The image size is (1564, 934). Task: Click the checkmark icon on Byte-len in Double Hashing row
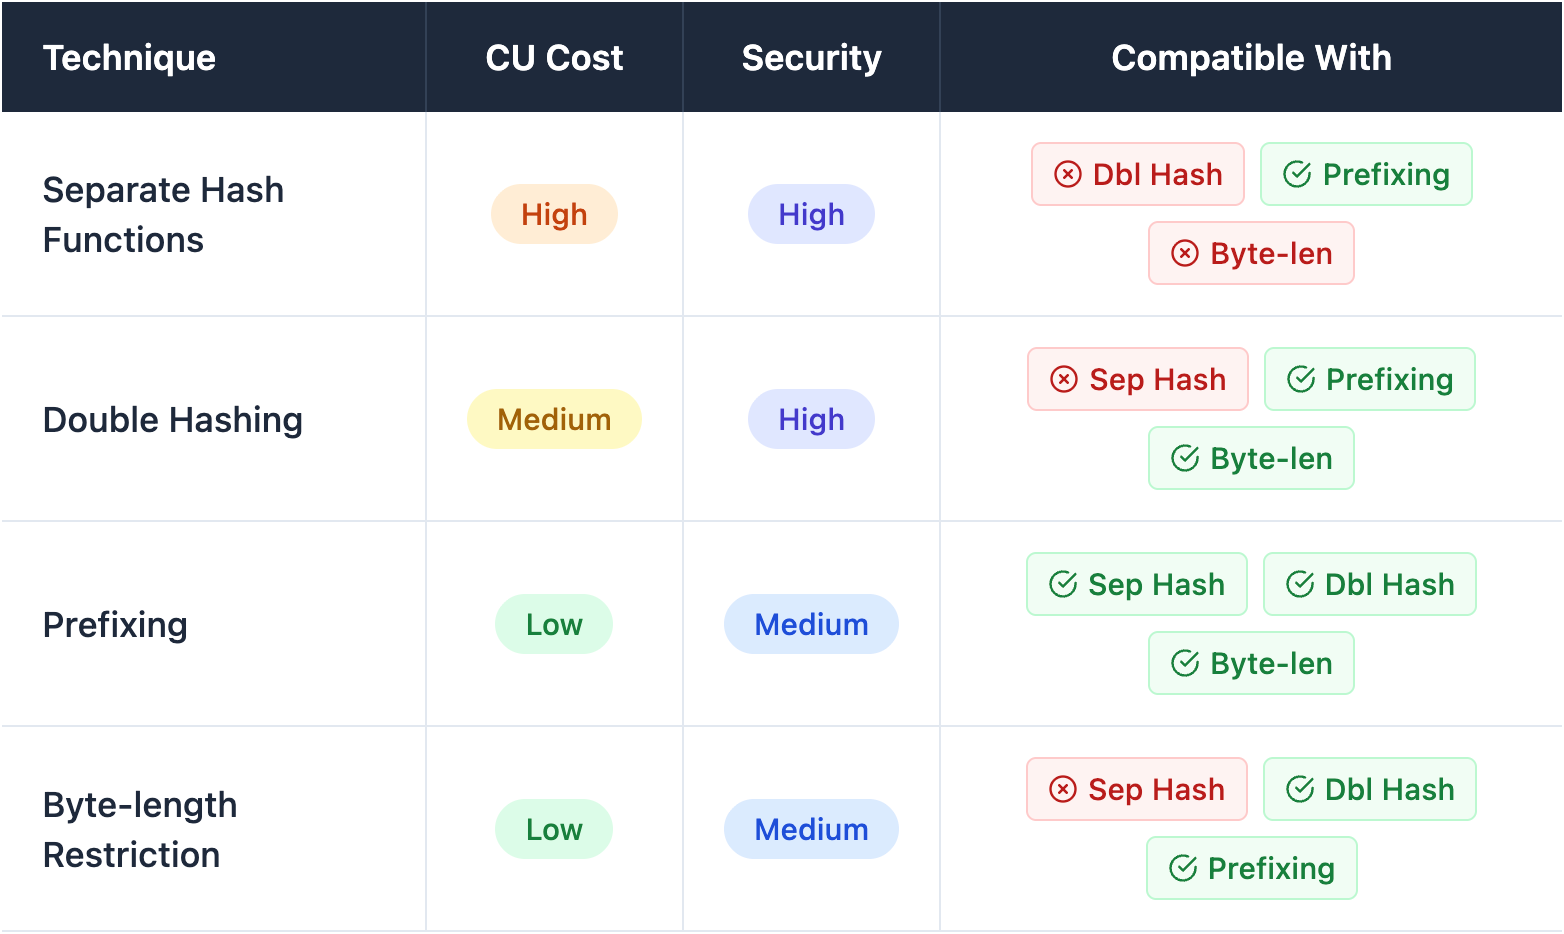point(1185,458)
